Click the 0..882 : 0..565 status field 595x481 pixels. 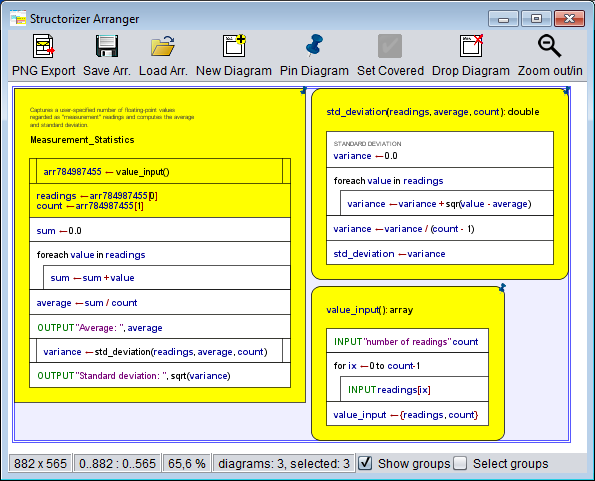pyautogui.click(x=117, y=463)
